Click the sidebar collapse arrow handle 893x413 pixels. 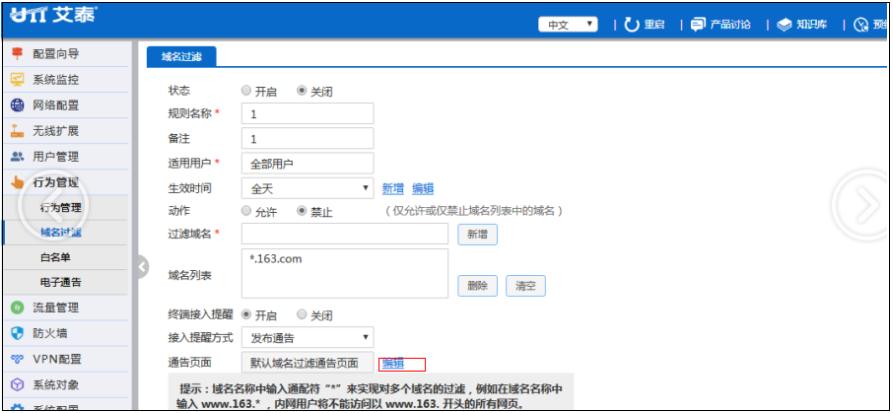point(142,267)
